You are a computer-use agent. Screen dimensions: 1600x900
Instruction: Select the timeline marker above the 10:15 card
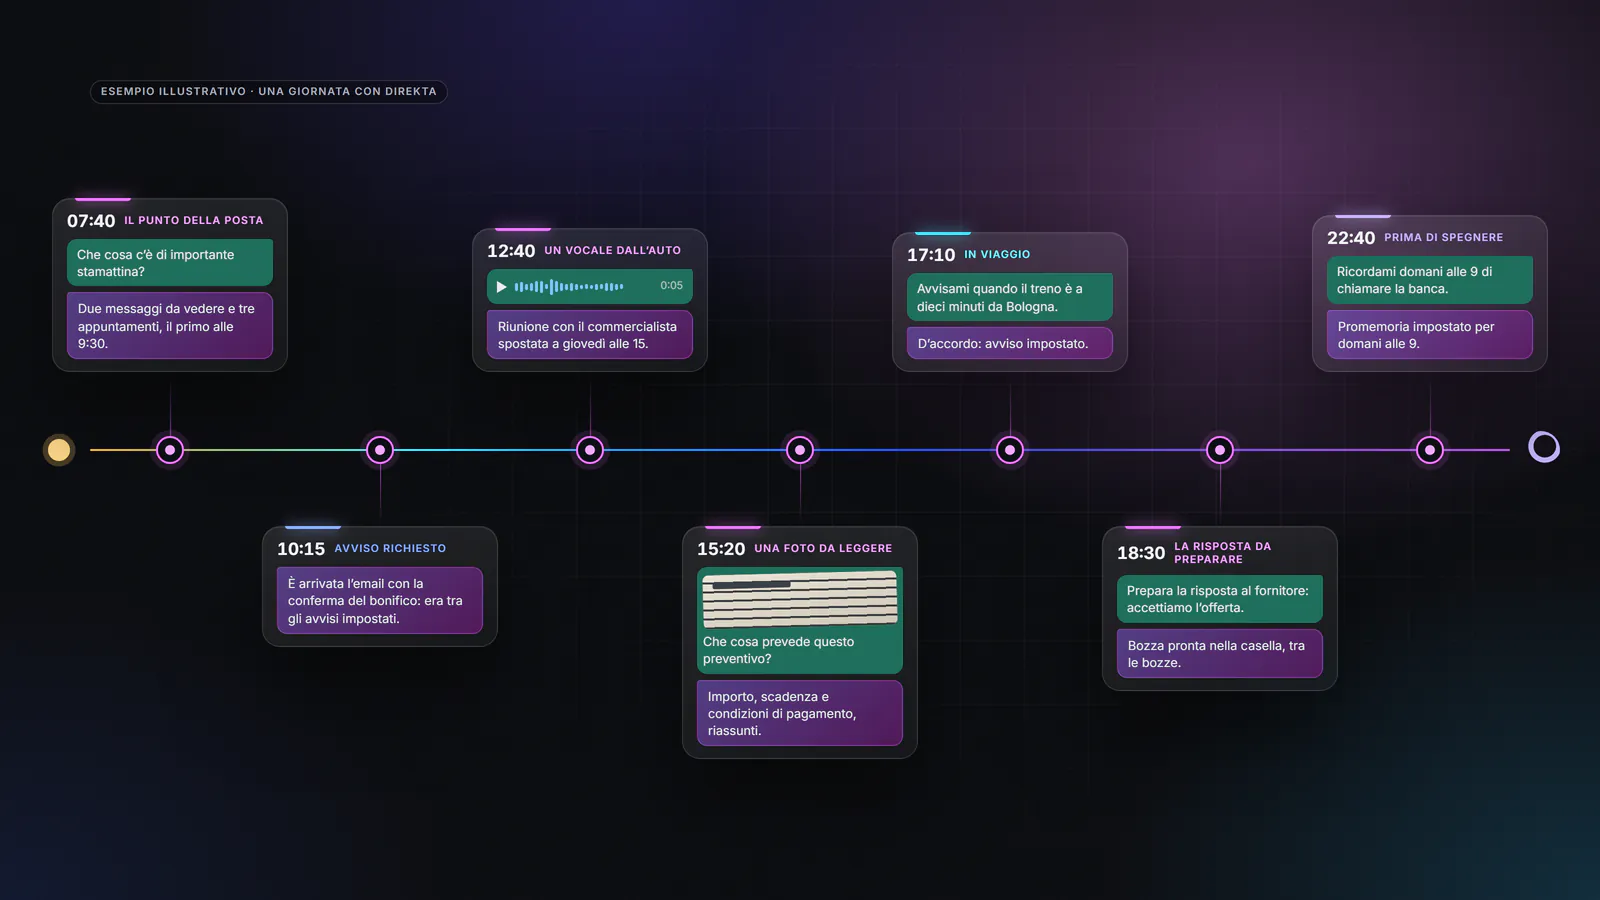point(380,450)
